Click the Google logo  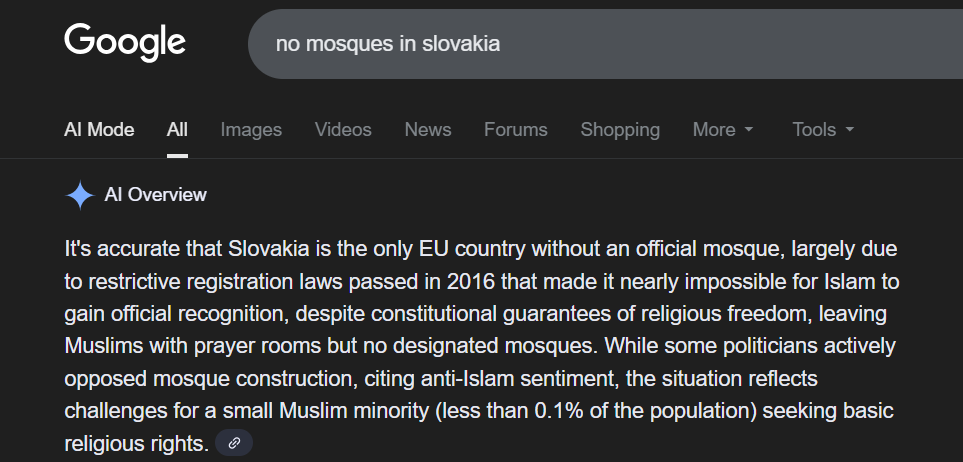coord(125,42)
